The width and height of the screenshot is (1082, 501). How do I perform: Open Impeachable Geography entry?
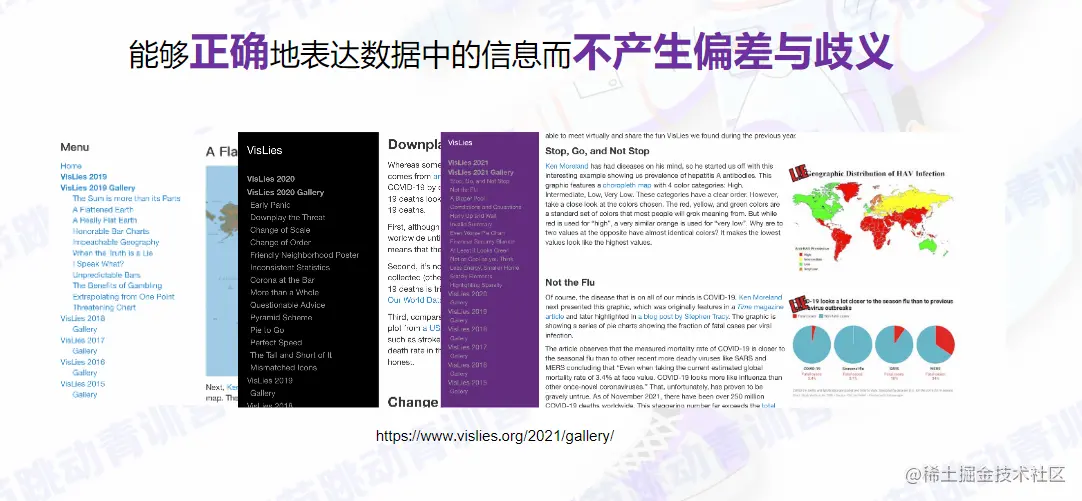[116, 242]
